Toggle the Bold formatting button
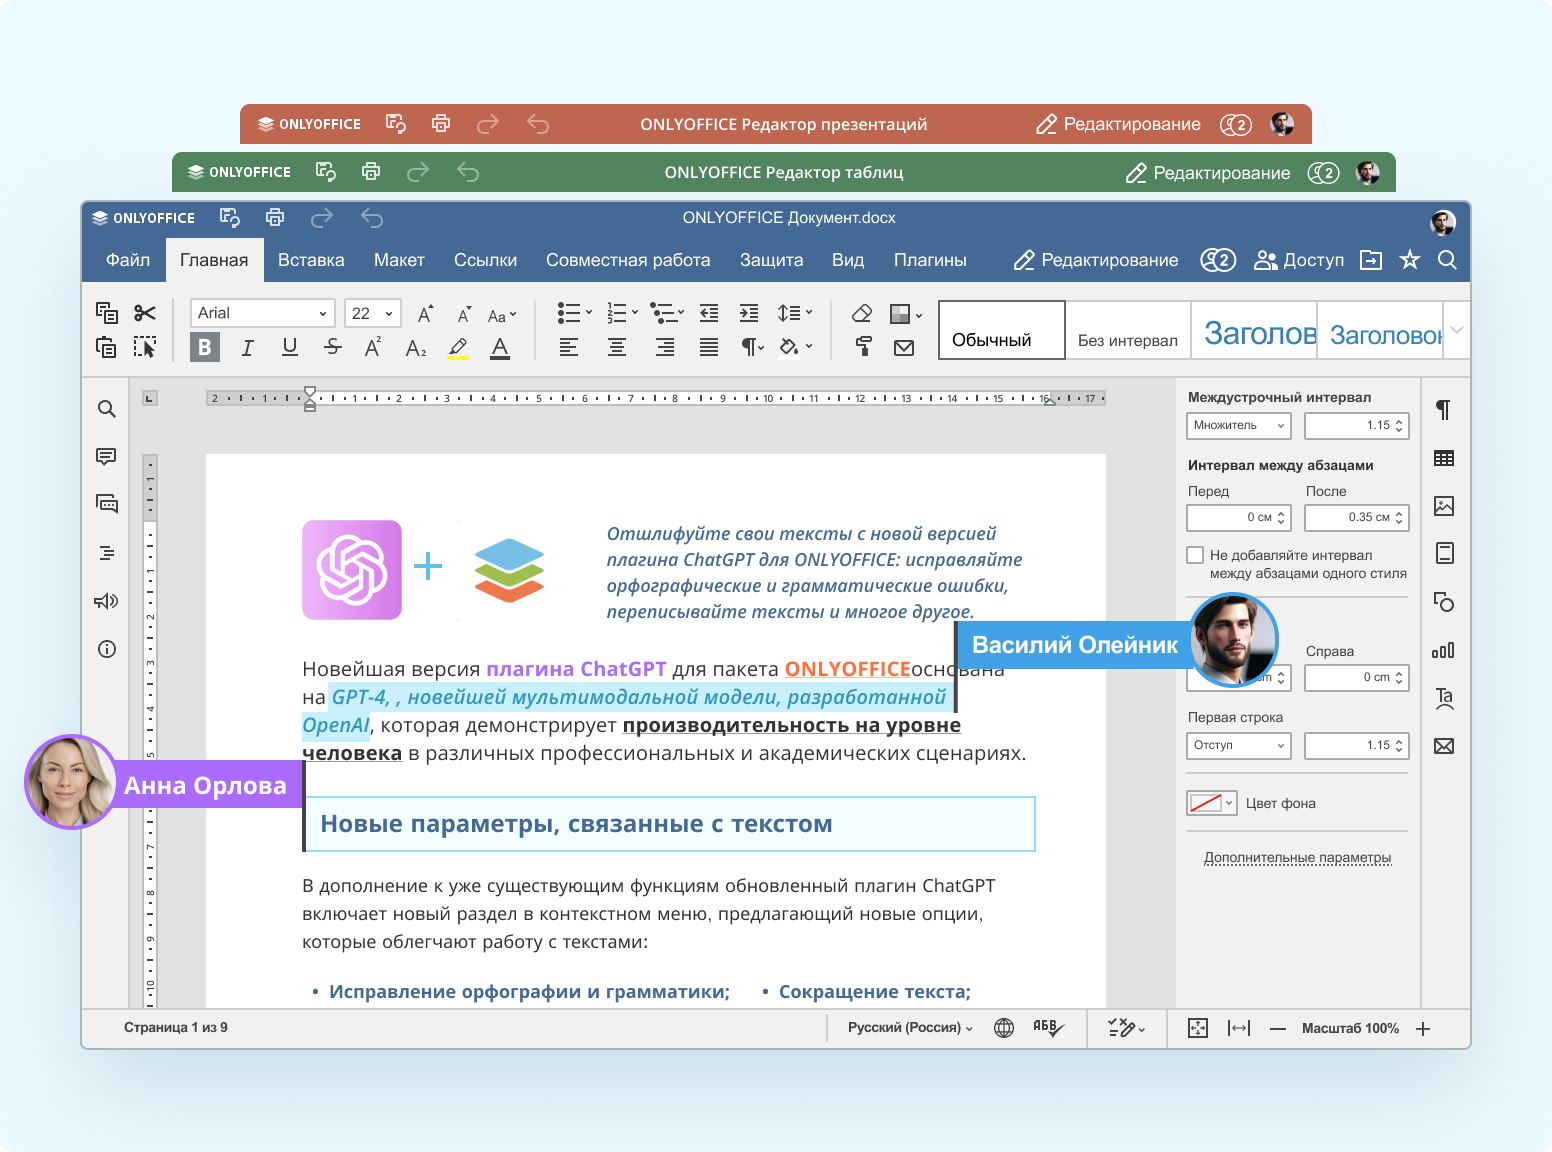1552x1152 pixels. point(205,347)
